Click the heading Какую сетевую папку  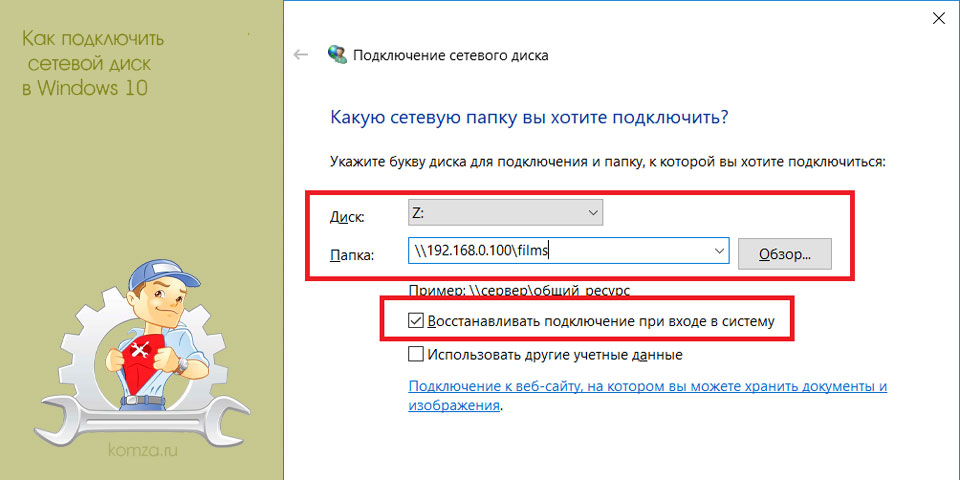529,117
